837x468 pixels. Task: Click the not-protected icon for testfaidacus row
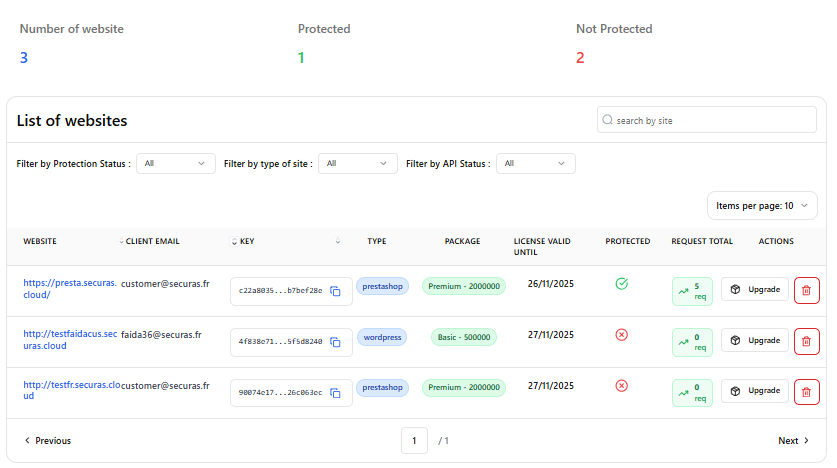[x=621, y=335]
